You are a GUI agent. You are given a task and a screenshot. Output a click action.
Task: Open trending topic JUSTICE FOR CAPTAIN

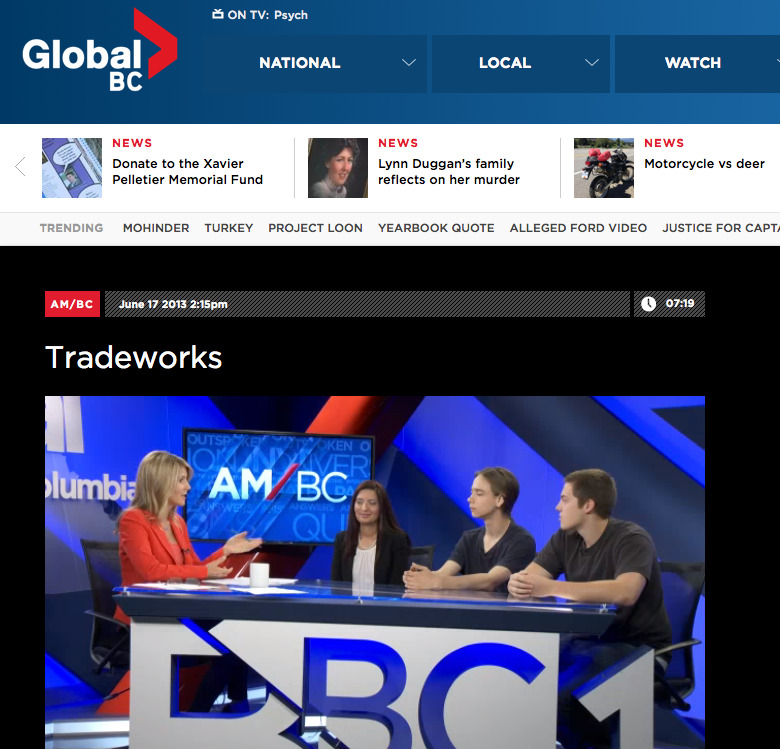click(x=721, y=228)
